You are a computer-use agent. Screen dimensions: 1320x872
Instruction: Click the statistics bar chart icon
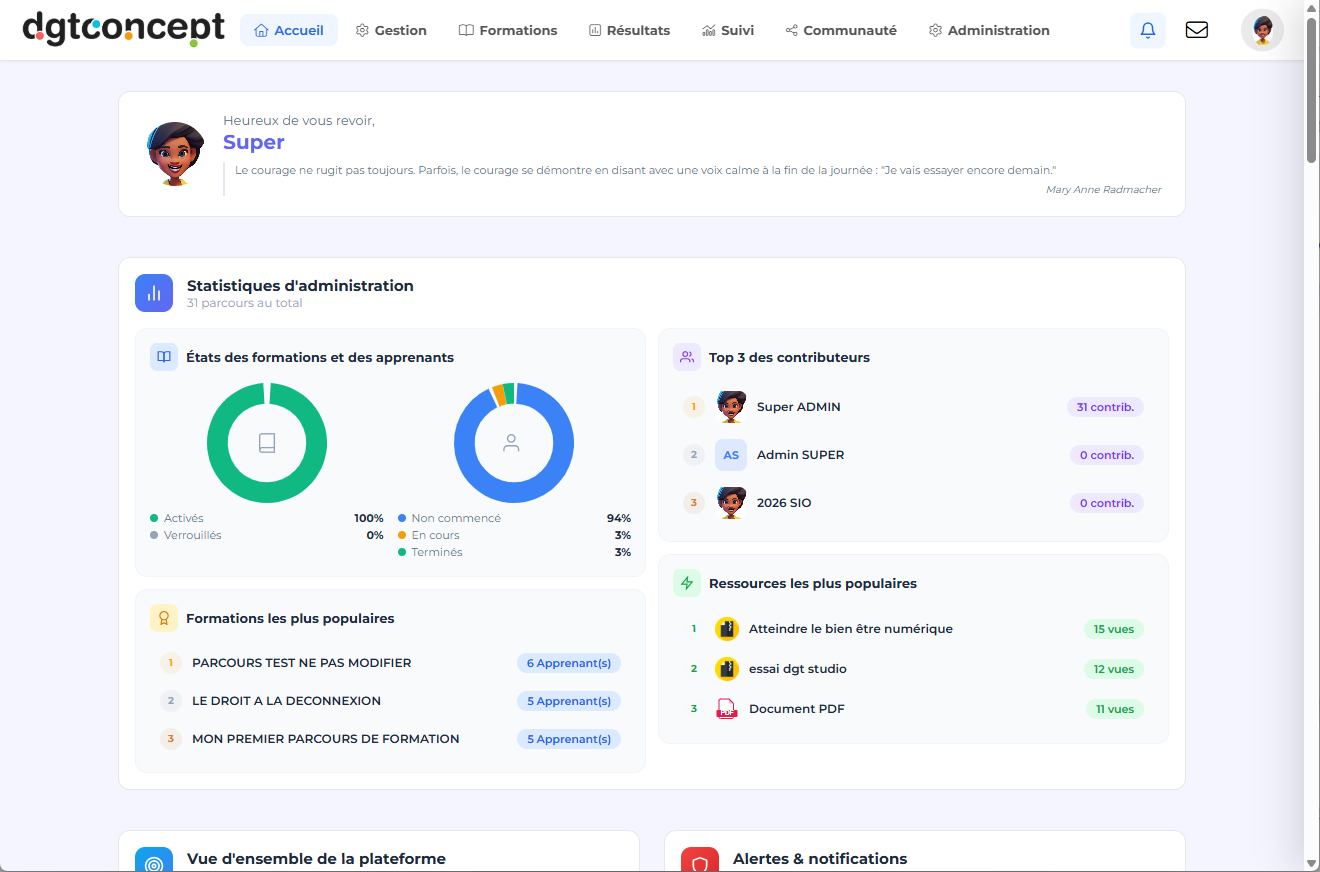tap(154, 293)
